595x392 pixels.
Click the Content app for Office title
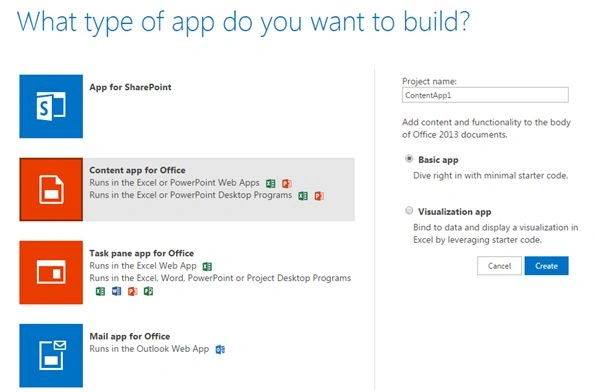pos(137,170)
